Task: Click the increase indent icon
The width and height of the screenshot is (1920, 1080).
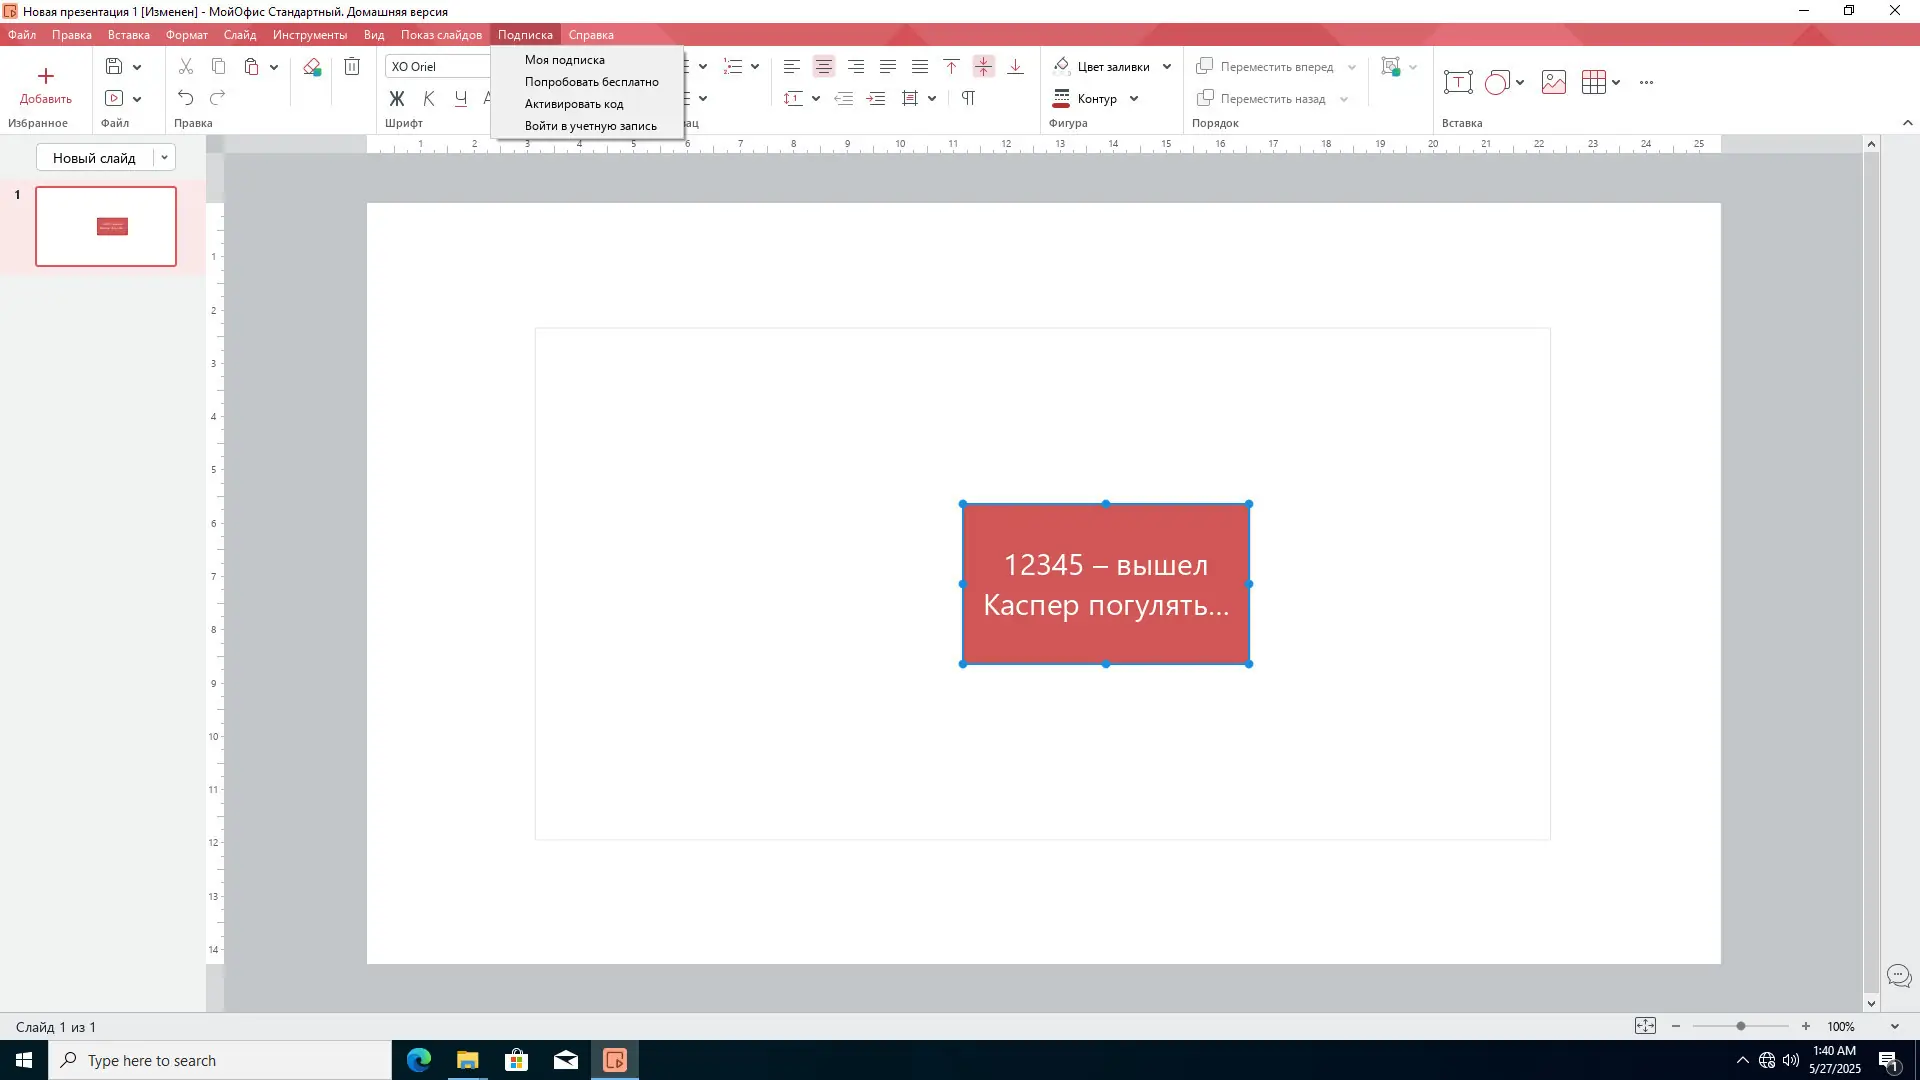Action: (x=876, y=98)
